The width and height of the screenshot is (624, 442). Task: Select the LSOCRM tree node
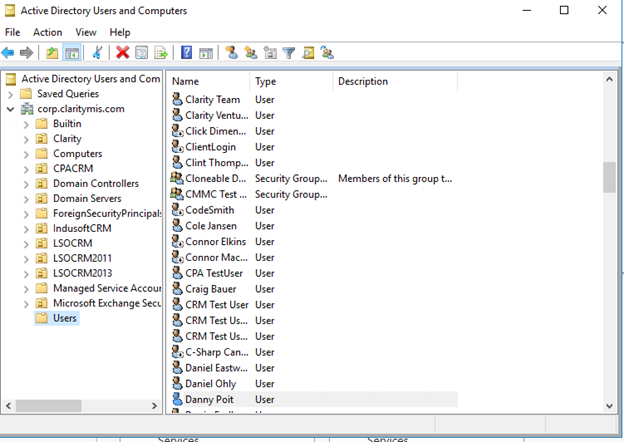pos(73,243)
